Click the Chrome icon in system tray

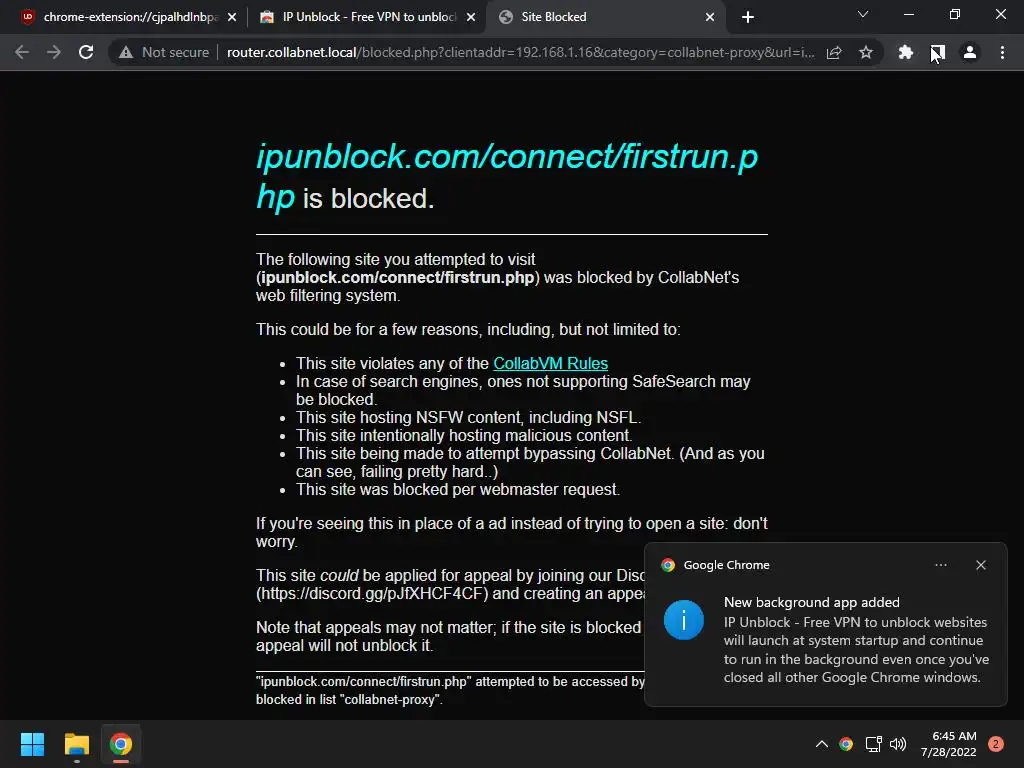(846, 744)
